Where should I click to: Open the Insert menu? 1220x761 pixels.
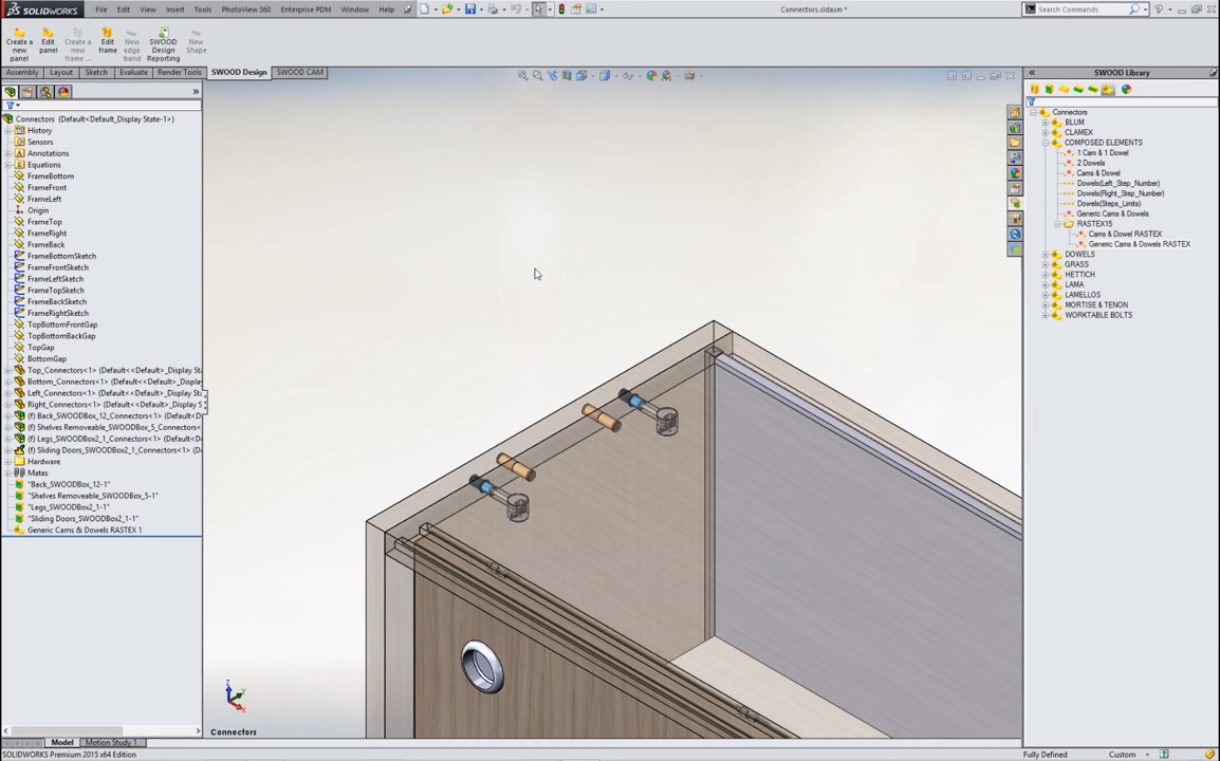(x=174, y=9)
